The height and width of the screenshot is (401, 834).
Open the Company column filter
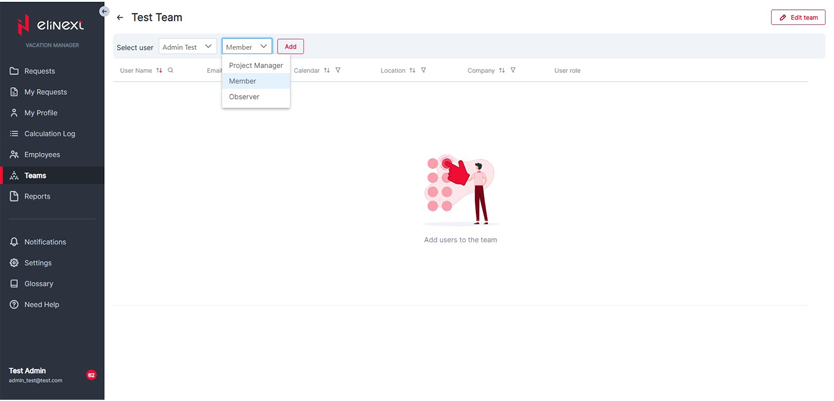coord(513,71)
